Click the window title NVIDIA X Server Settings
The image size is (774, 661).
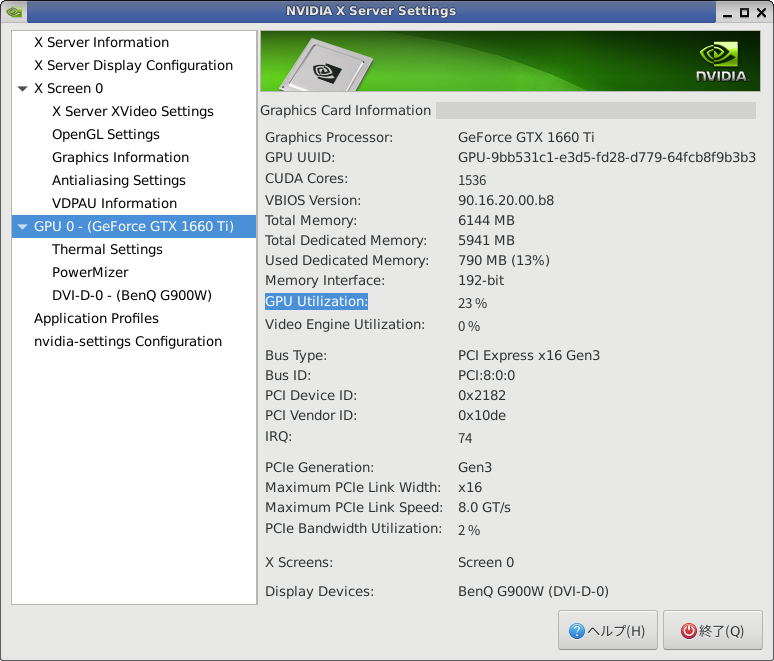(371, 11)
